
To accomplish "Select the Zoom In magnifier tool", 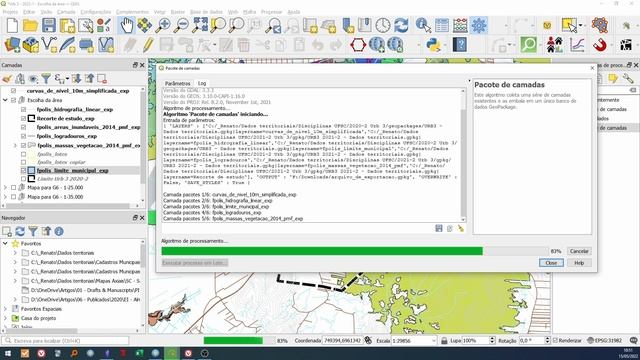I will tap(162, 26).
